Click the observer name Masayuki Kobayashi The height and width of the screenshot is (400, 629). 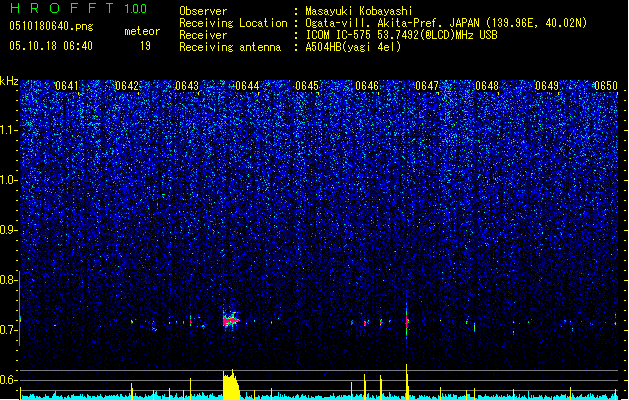click(x=359, y=11)
